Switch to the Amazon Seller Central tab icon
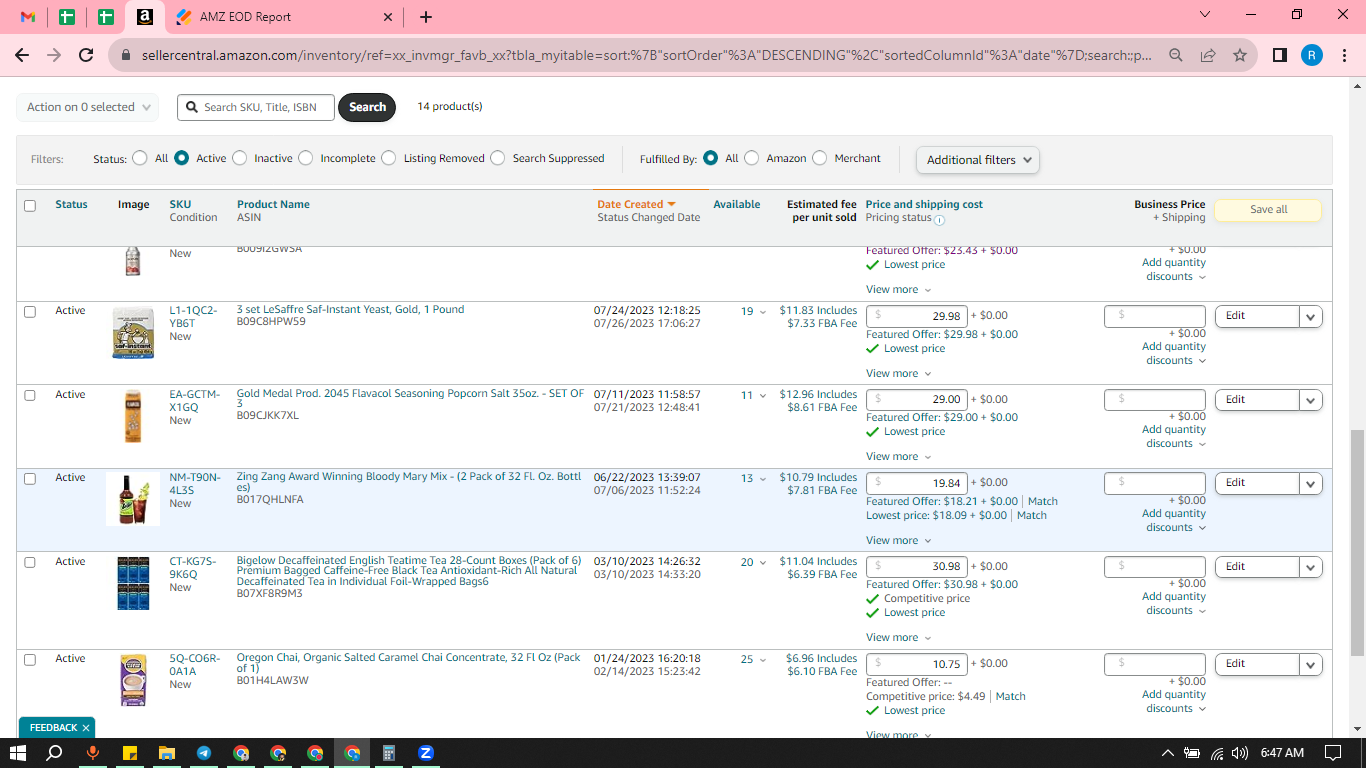The height and width of the screenshot is (768, 1366). click(x=145, y=17)
